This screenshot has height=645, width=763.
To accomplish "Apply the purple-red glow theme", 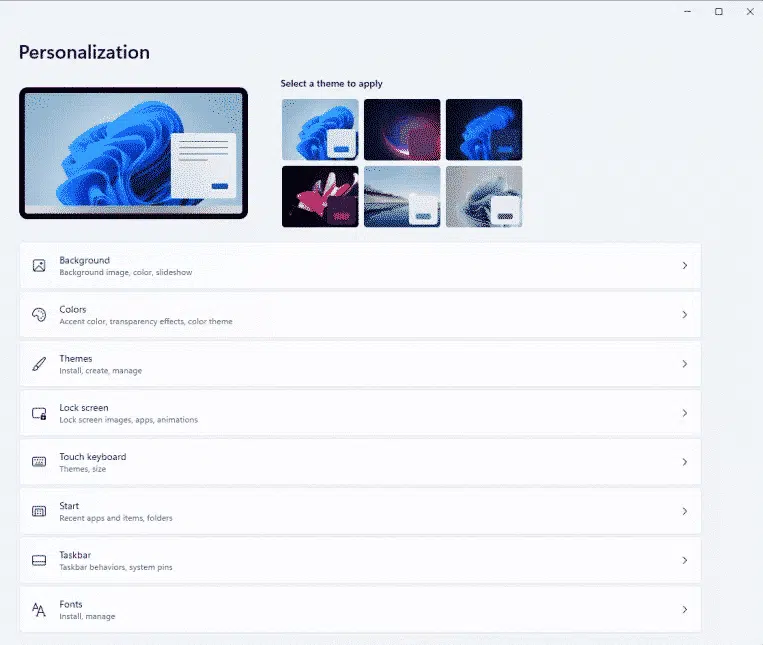I will pyautogui.click(x=402, y=129).
